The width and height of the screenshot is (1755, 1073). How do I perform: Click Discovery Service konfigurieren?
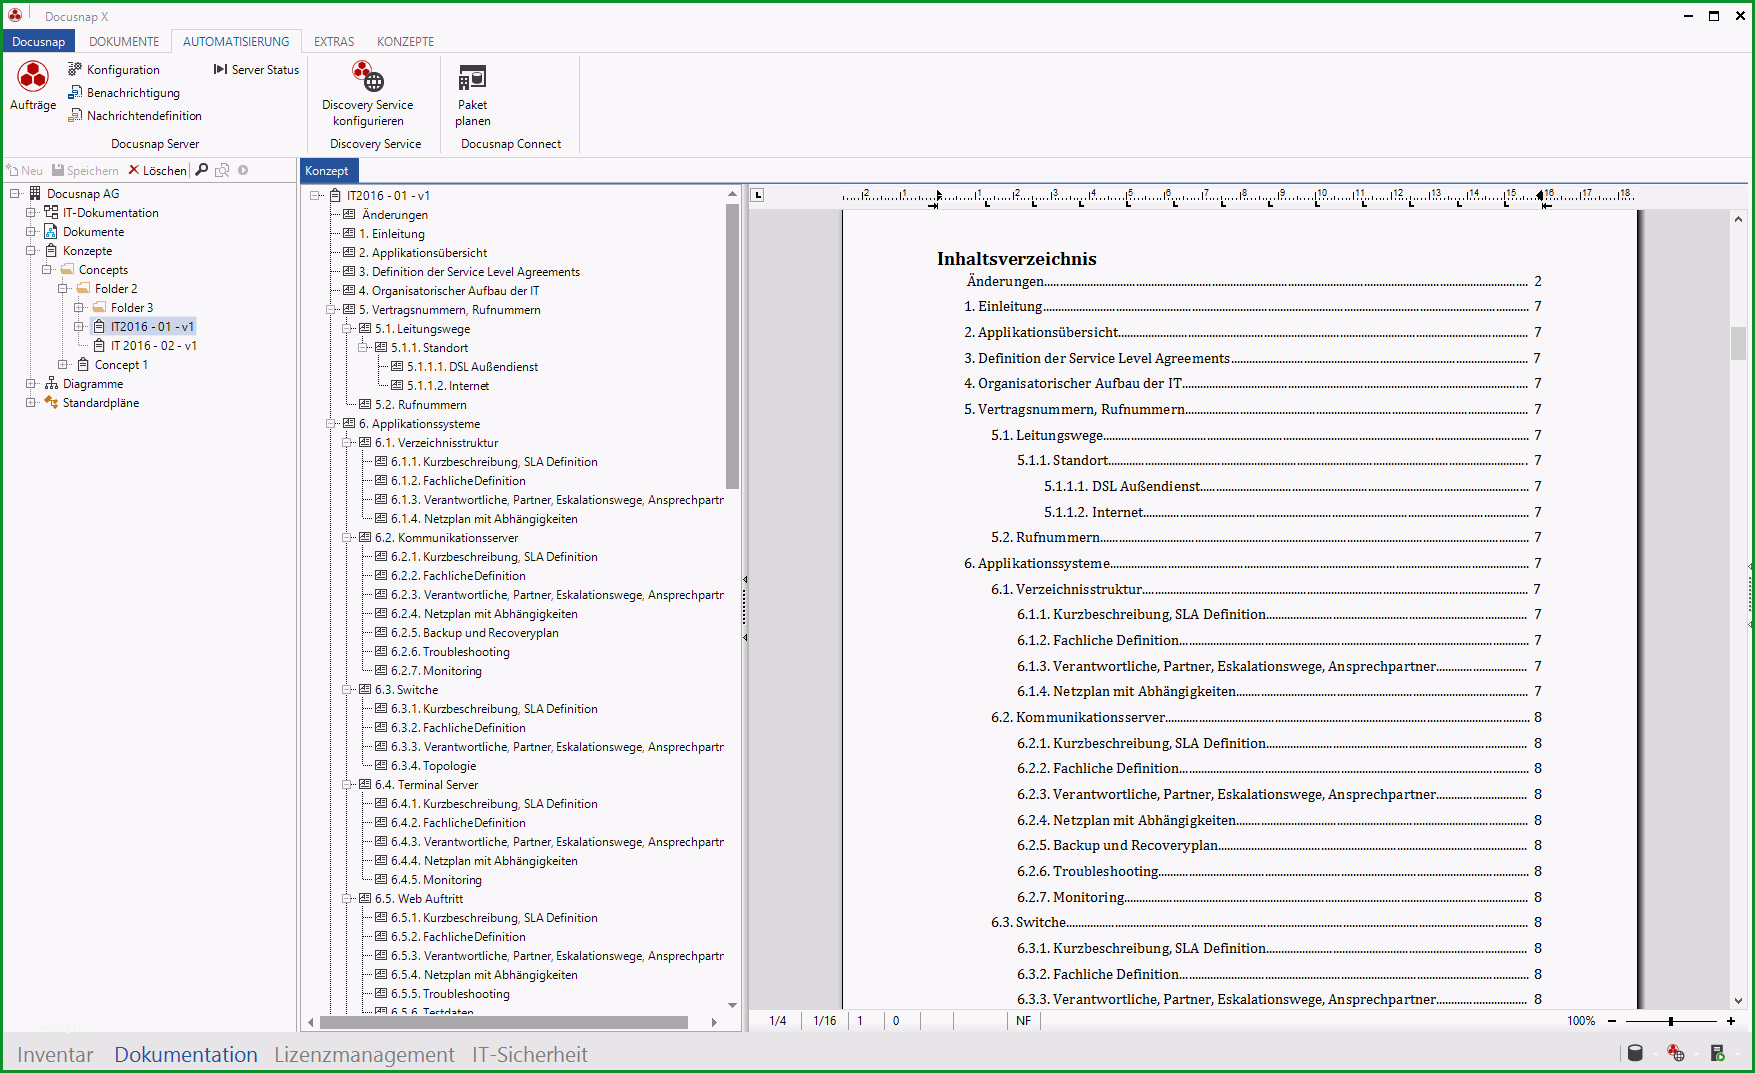point(368,93)
